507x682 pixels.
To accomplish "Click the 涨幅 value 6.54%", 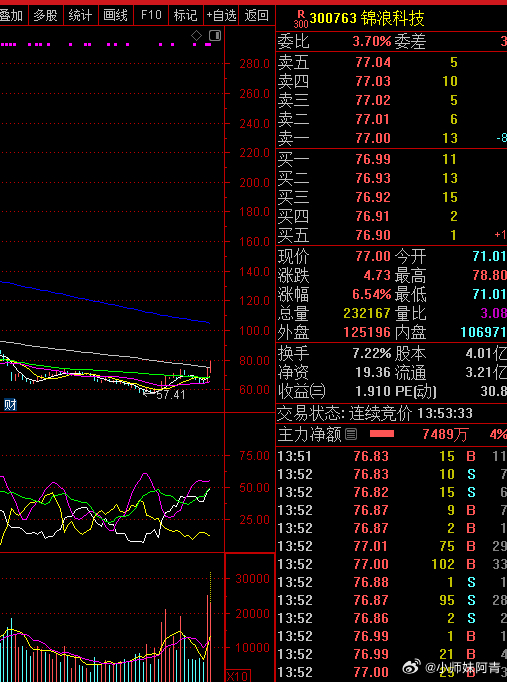I will (x=372, y=294).
